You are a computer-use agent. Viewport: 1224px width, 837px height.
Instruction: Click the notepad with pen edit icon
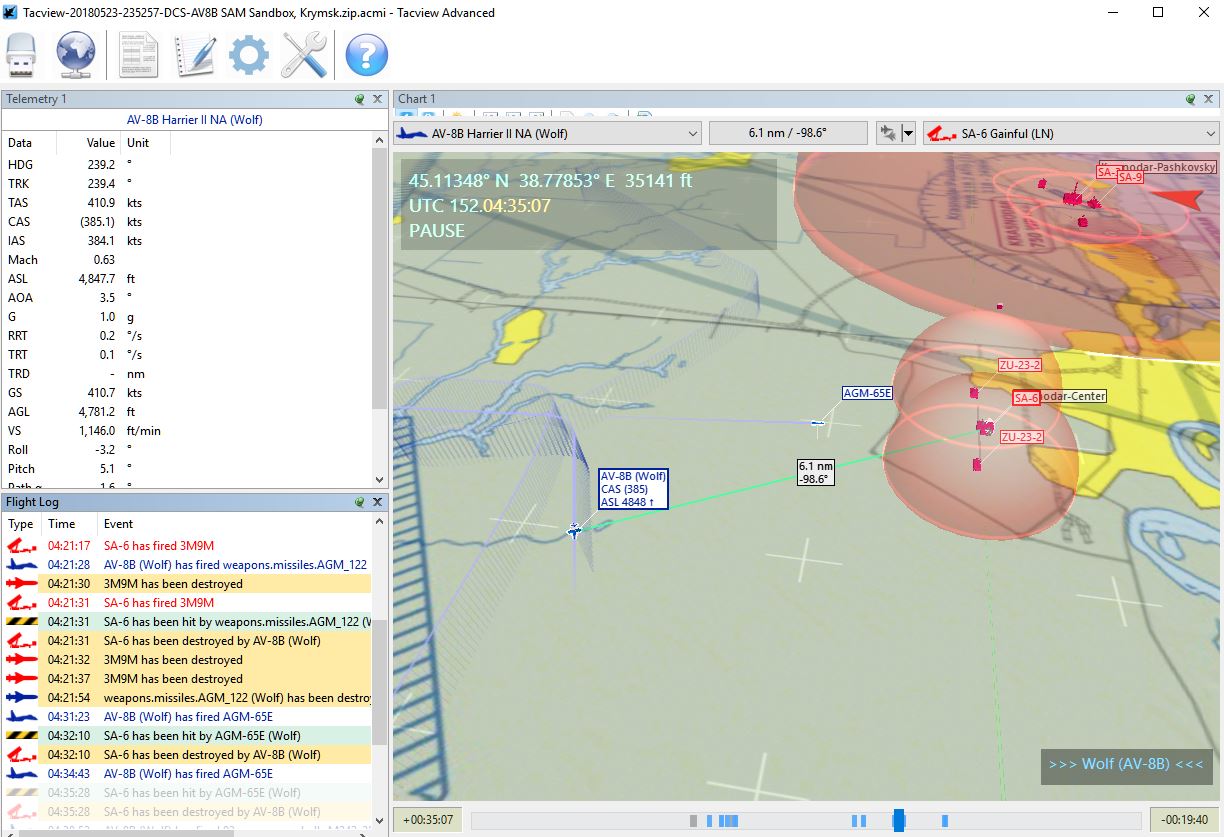pos(194,54)
